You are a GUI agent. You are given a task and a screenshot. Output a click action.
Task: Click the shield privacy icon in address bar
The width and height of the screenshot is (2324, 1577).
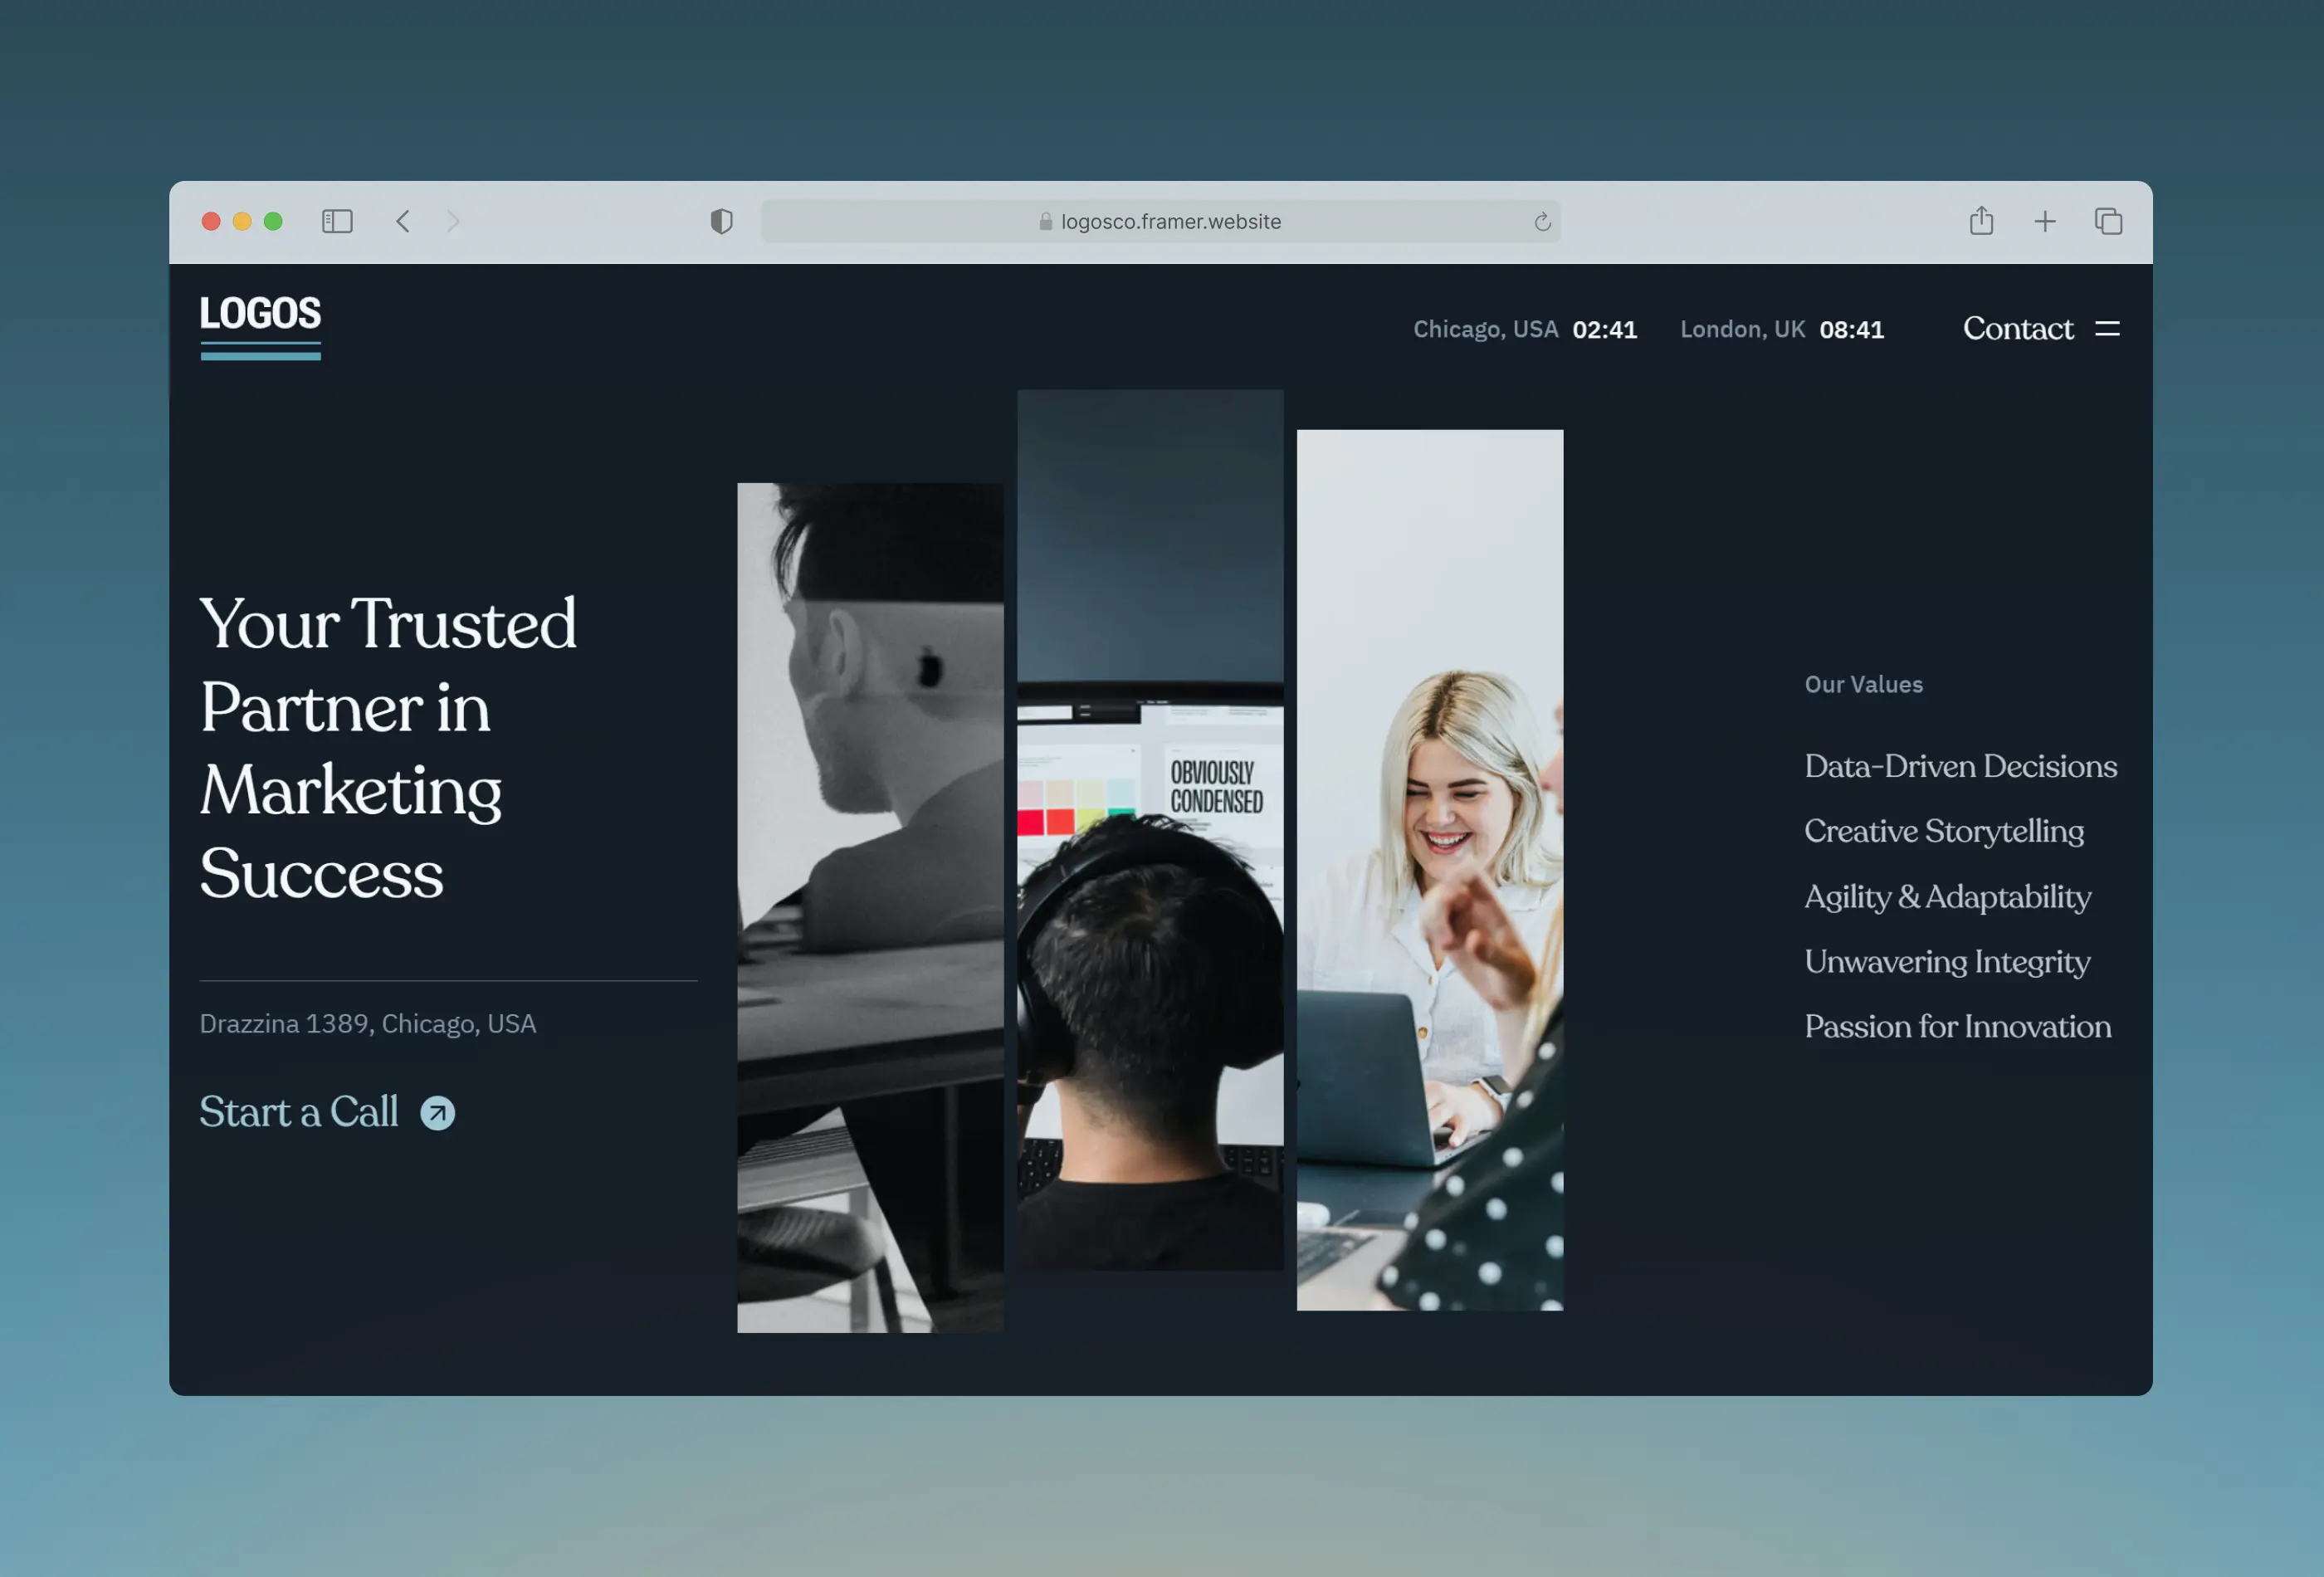coord(720,220)
